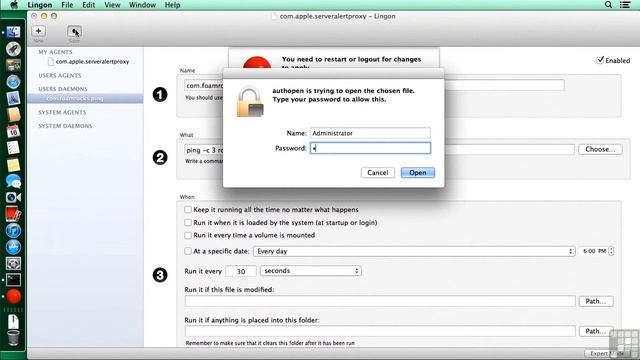Click the Password field in dialog
This screenshot has height=360, width=640.
point(370,148)
